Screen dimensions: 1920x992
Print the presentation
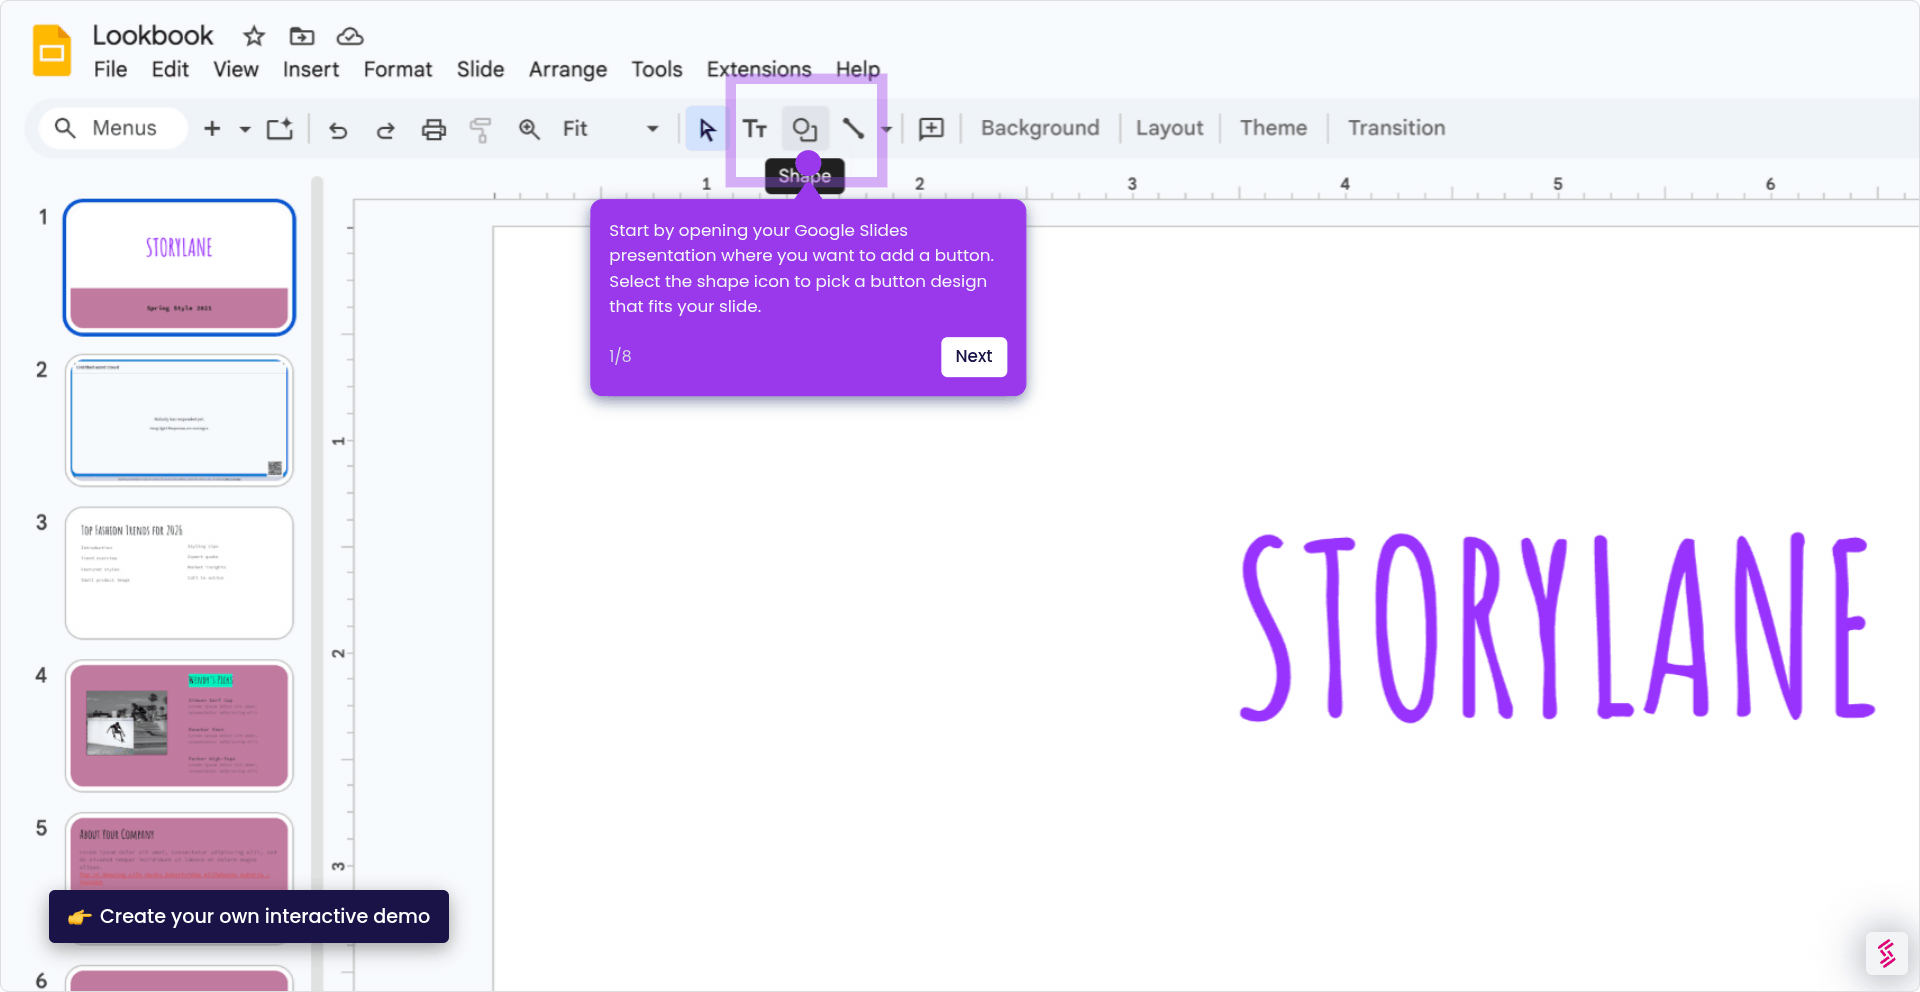click(x=433, y=129)
